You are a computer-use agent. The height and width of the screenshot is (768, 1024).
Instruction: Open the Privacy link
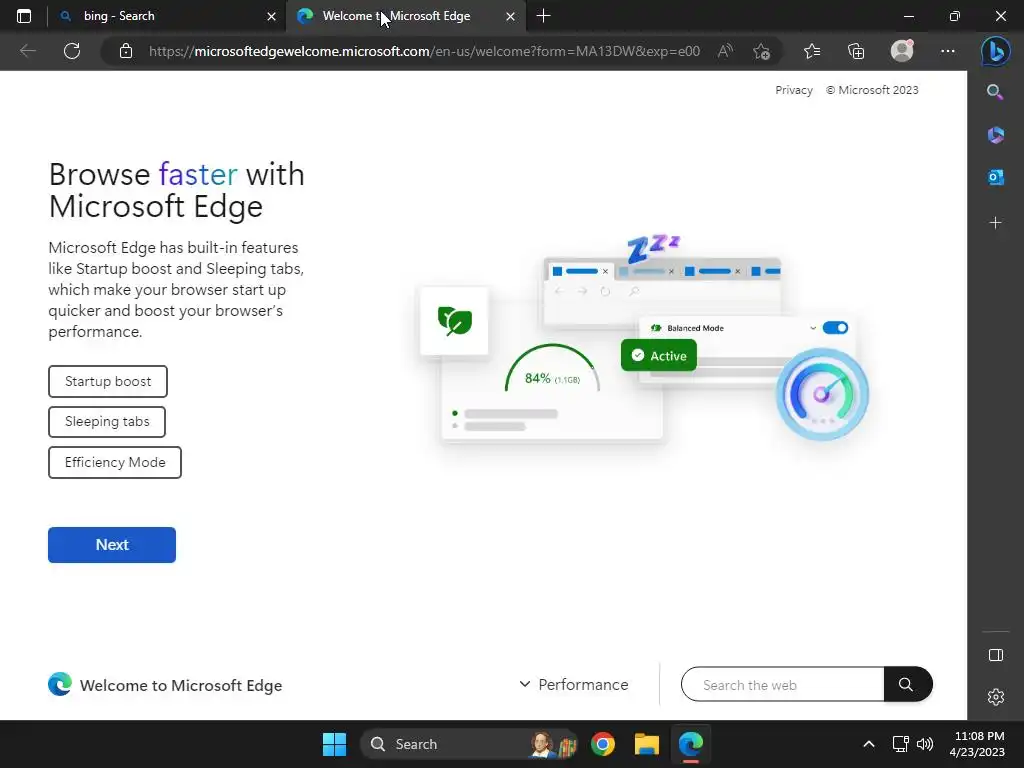[x=793, y=90]
